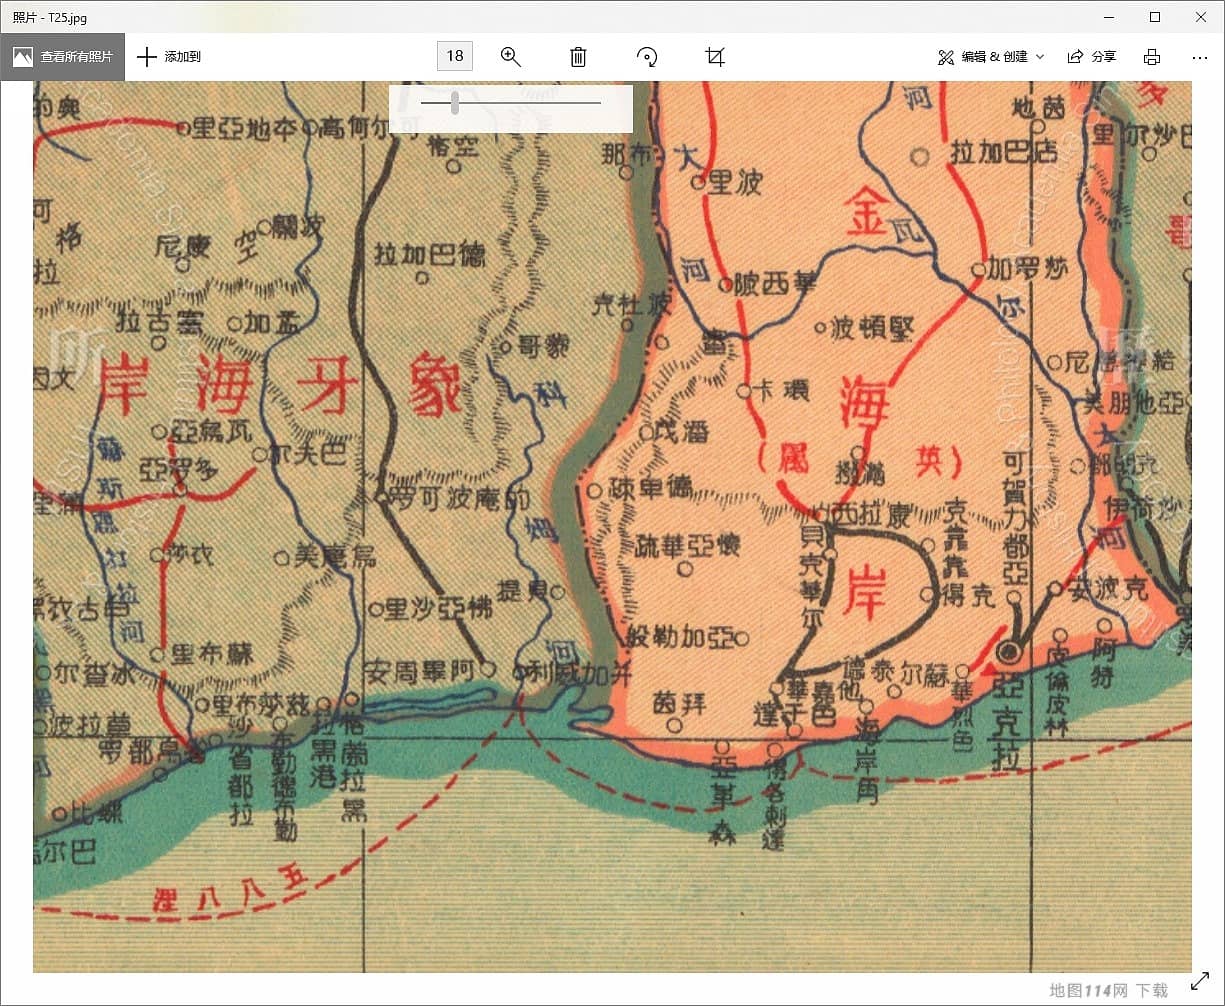Close the Photos window
1225x1006 pixels.
1201,17
